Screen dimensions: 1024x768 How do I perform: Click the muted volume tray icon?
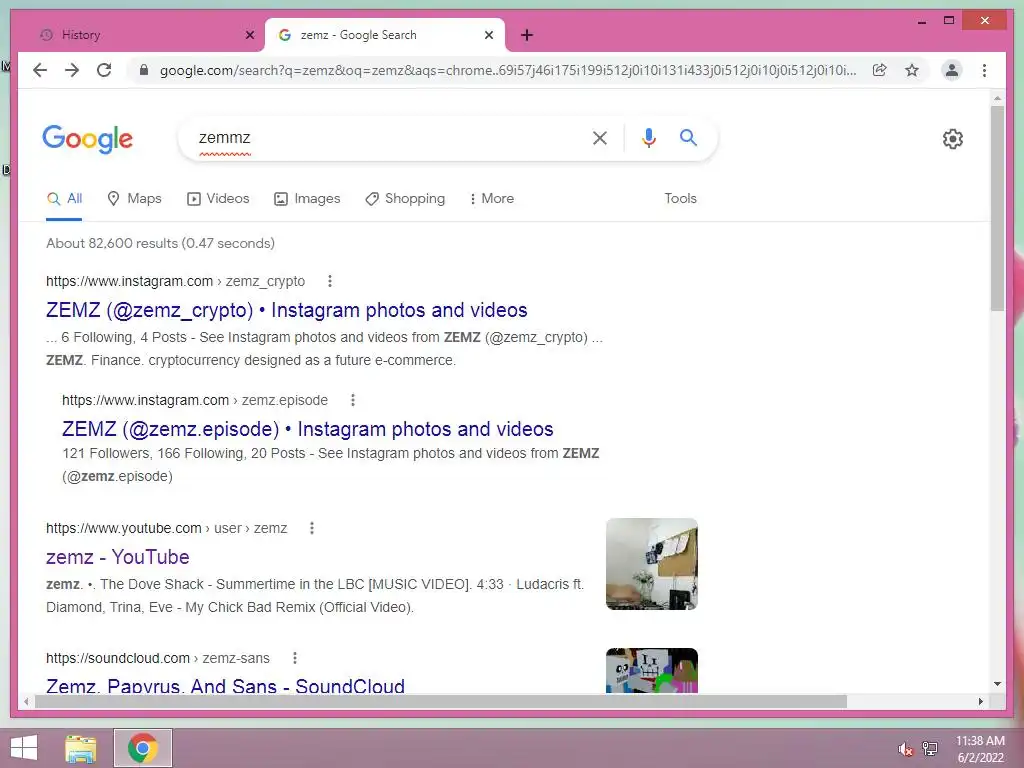coord(905,748)
